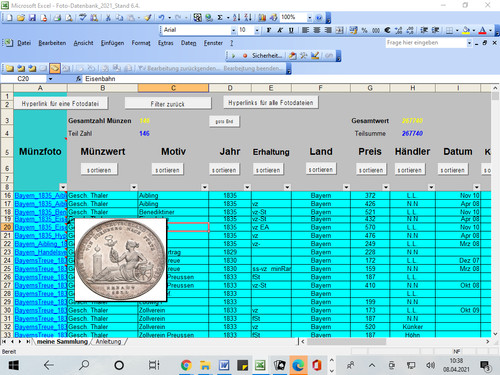This screenshot has width=500, height=375.
Task: Click 'Hyperlinks für alle Fotodateien' button
Action: pos(271,103)
